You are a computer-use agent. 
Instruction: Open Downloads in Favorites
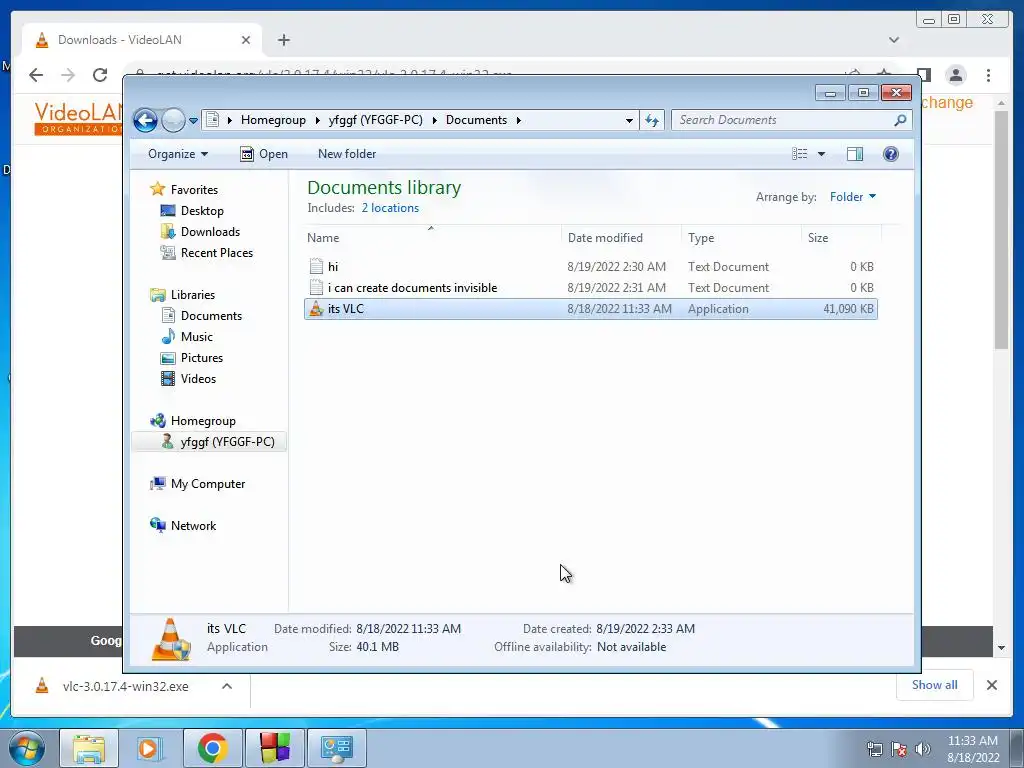tap(210, 232)
